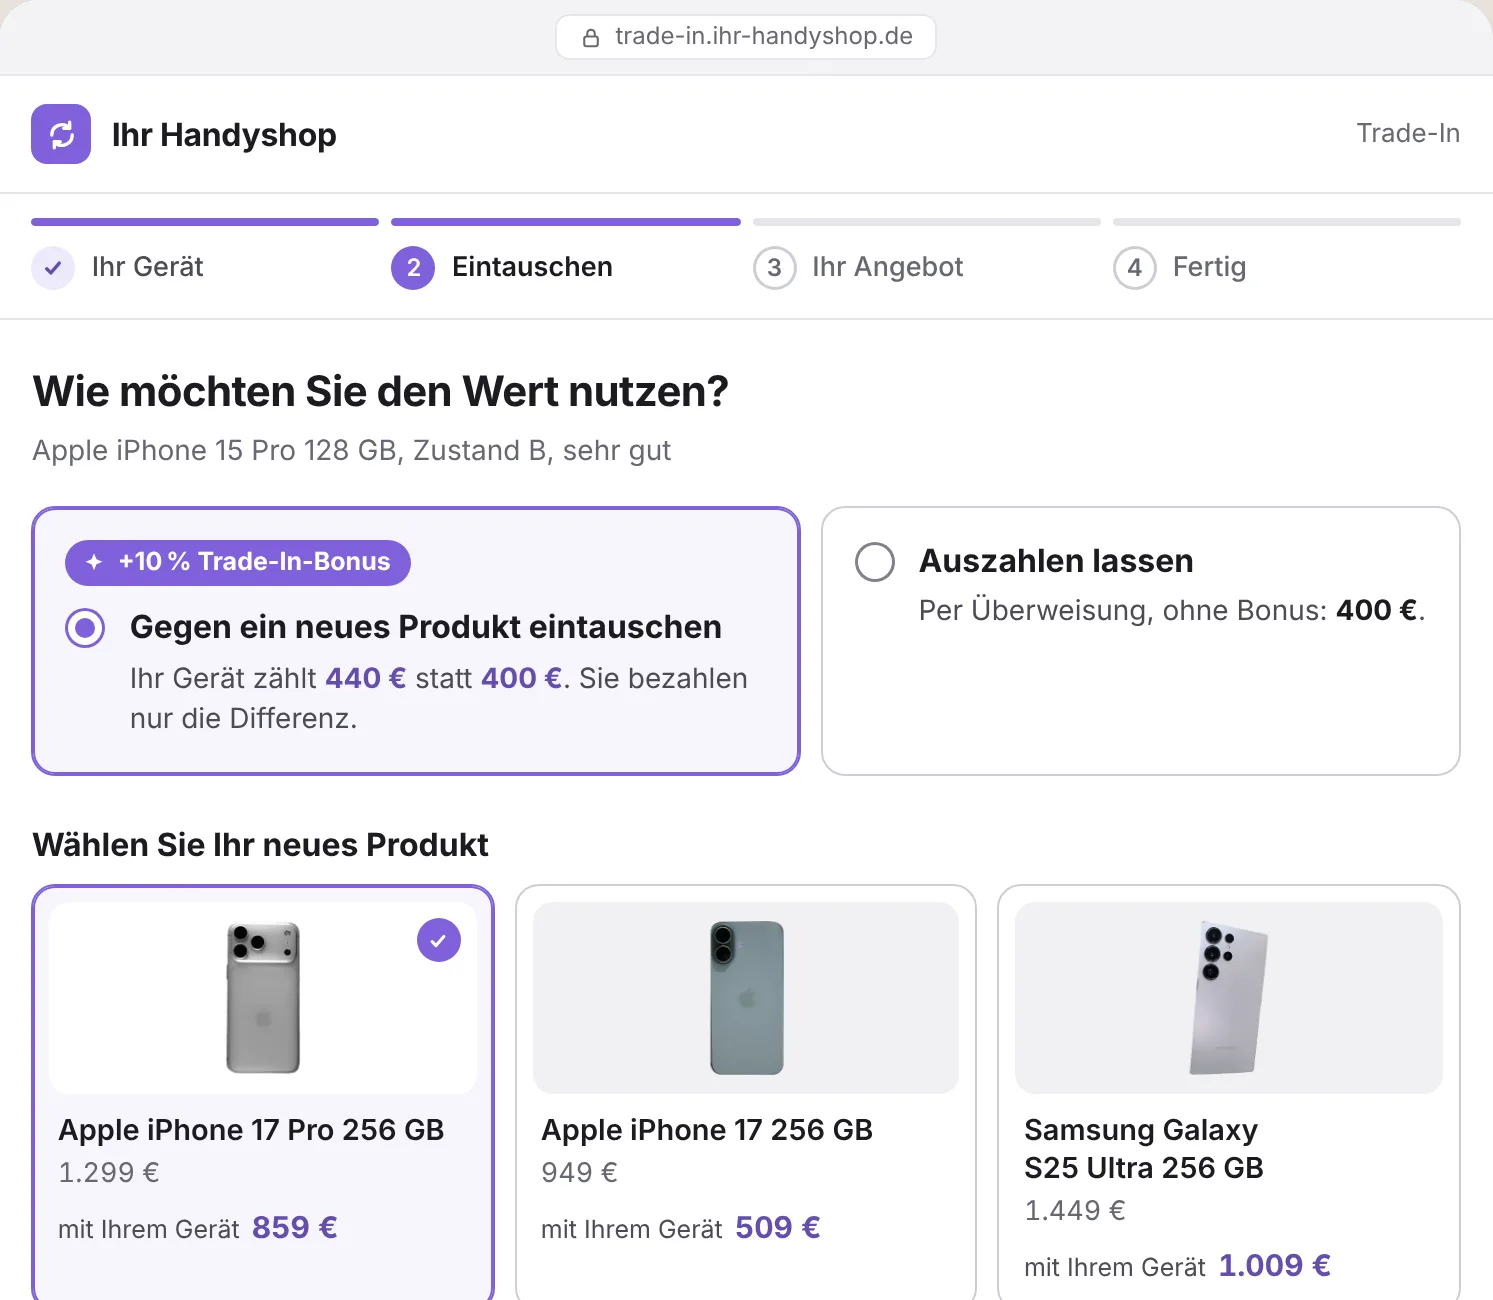The width and height of the screenshot is (1493, 1300).
Task: Click the sparkle icon in the Trade-In-Bonus badge
Action: pyautogui.click(x=94, y=562)
